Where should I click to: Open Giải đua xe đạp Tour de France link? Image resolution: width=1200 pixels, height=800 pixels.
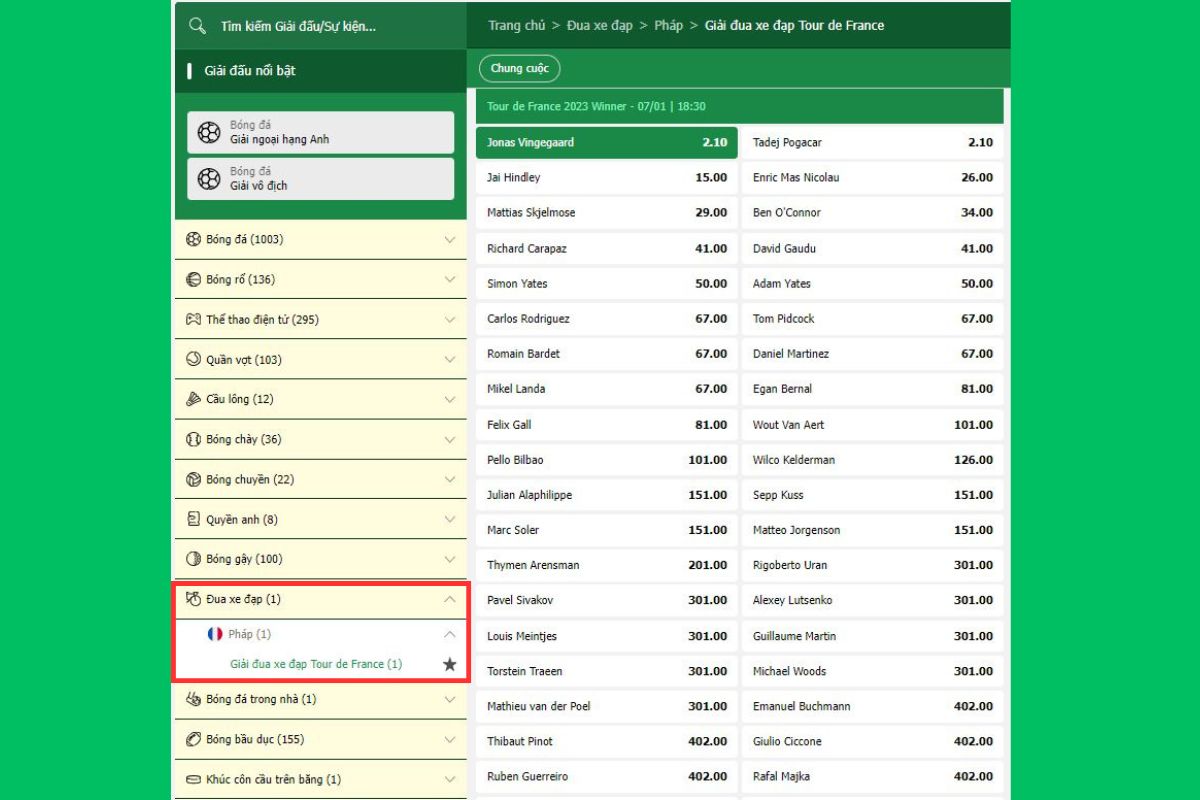tap(316, 664)
